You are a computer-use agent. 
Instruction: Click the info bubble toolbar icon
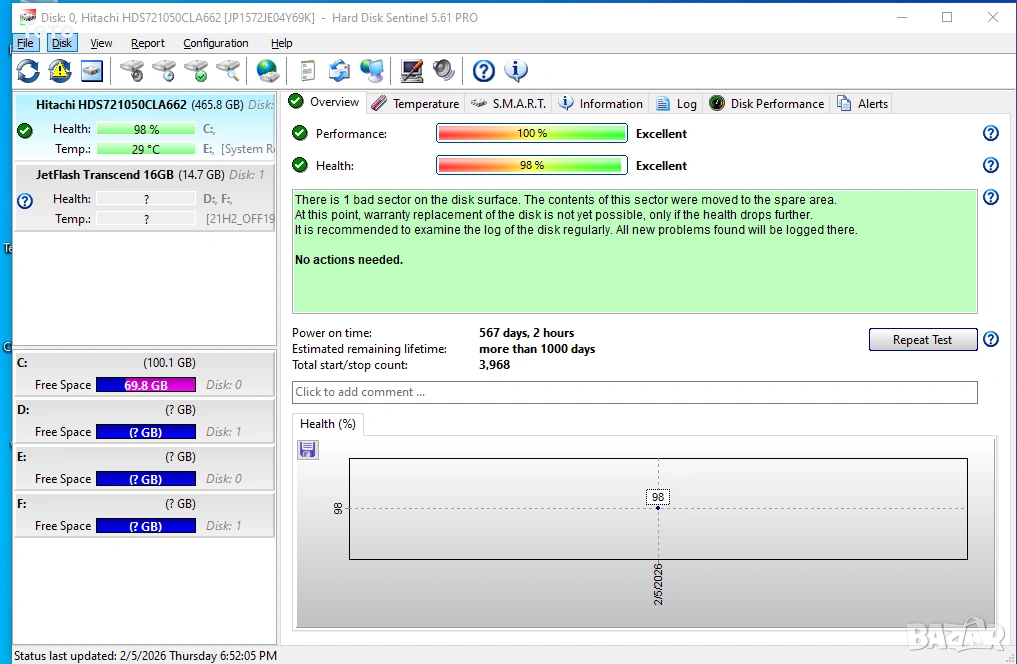(x=516, y=71)
